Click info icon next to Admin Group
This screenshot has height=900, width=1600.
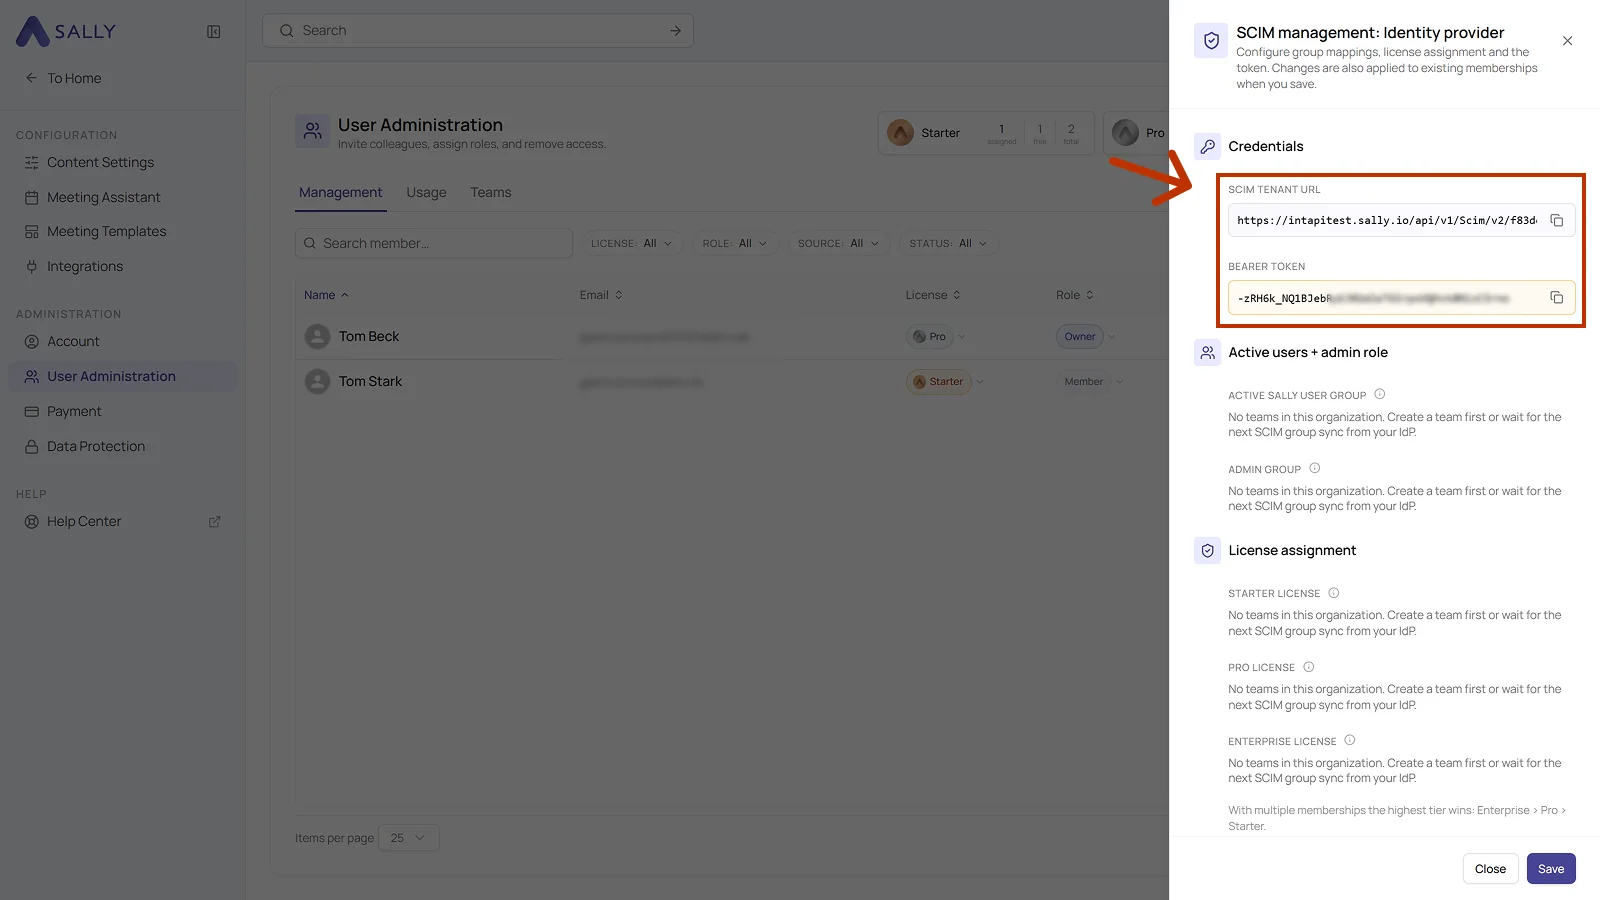coord(1315,468)
